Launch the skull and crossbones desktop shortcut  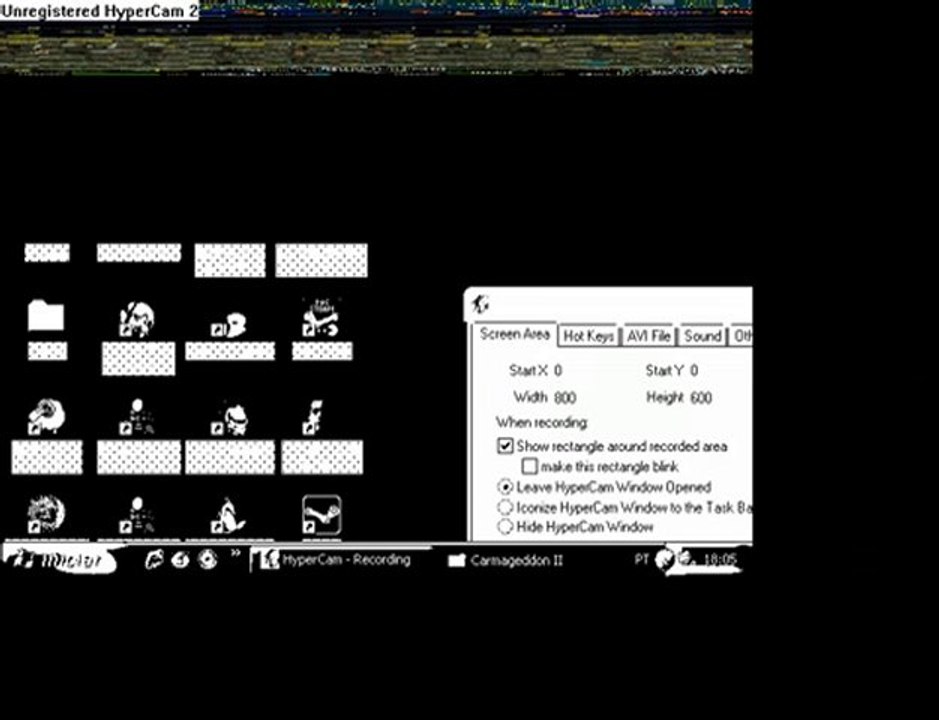[x=321, y=318]
